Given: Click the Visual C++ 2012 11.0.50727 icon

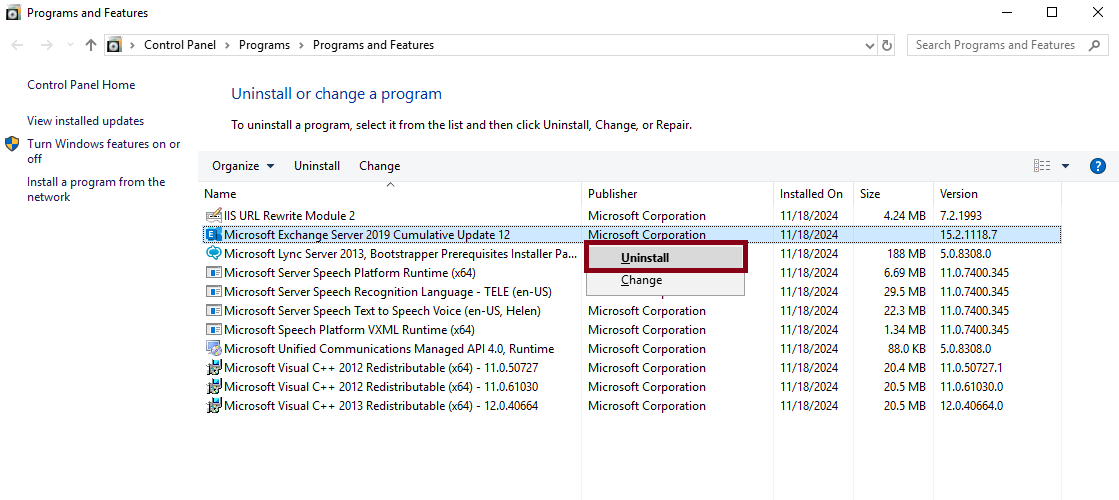Looking at the screenshot, I should click(213, 368).
